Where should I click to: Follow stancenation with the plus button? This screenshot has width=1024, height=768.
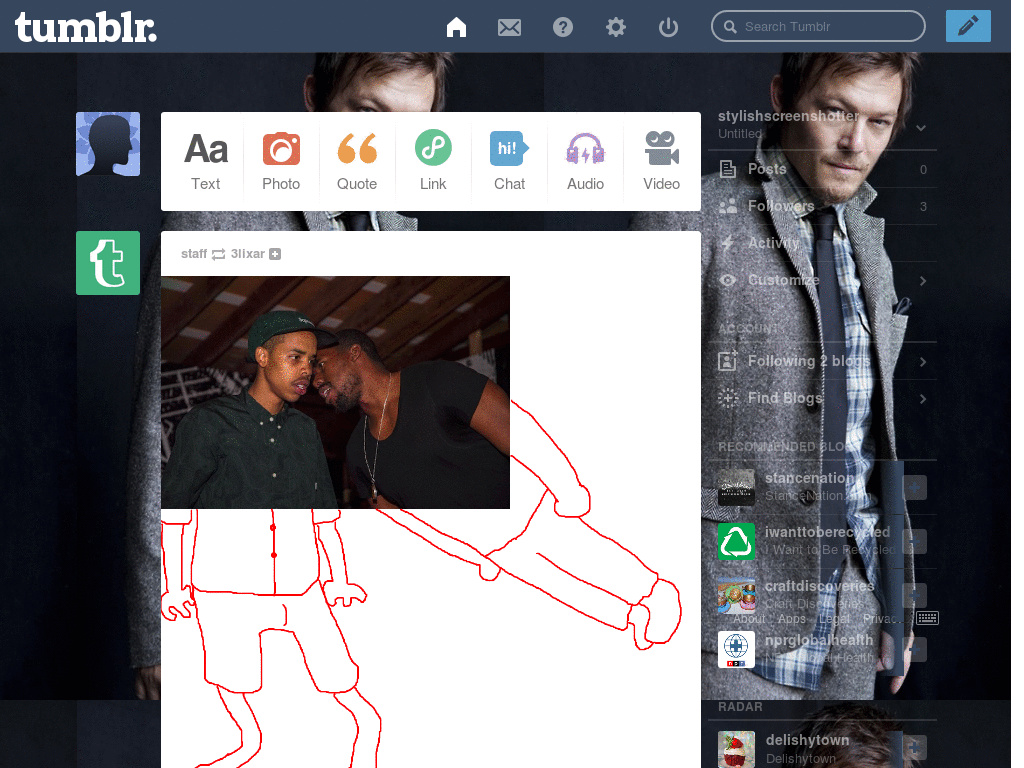coord(914,487)
